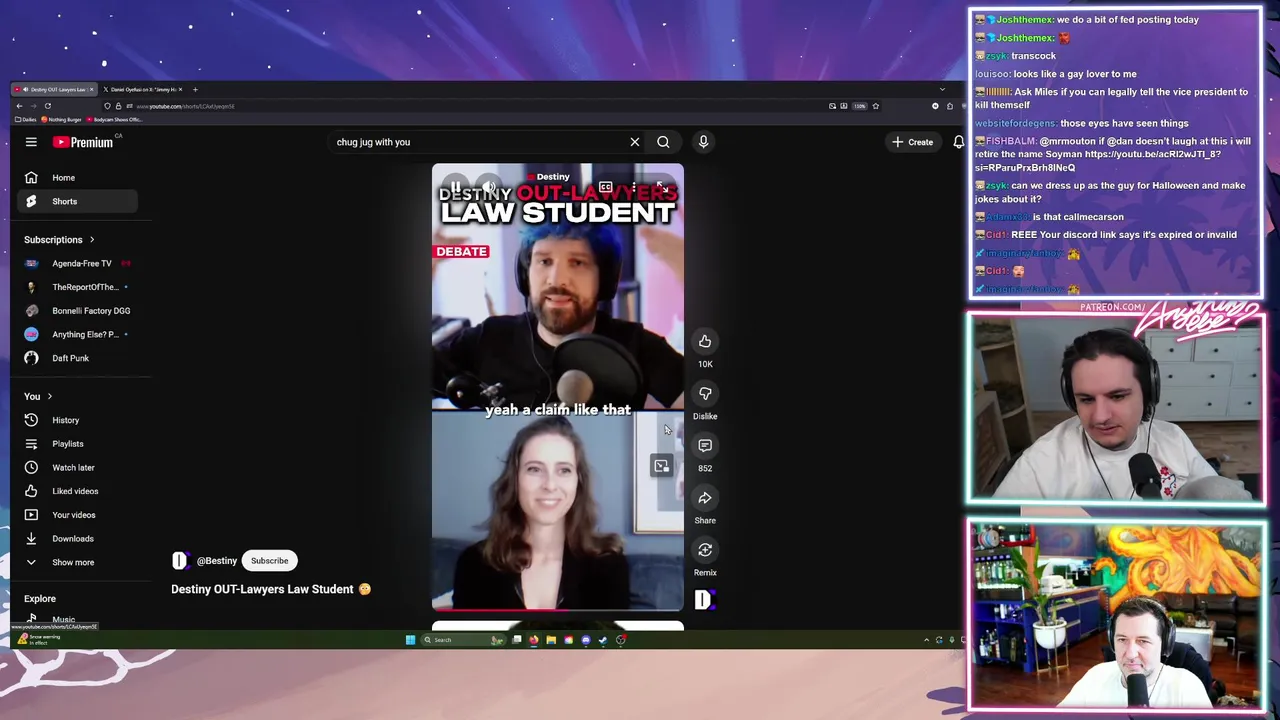List all tabs dropdown arrow
The image size is (1280, 720).
pos(941,90)
